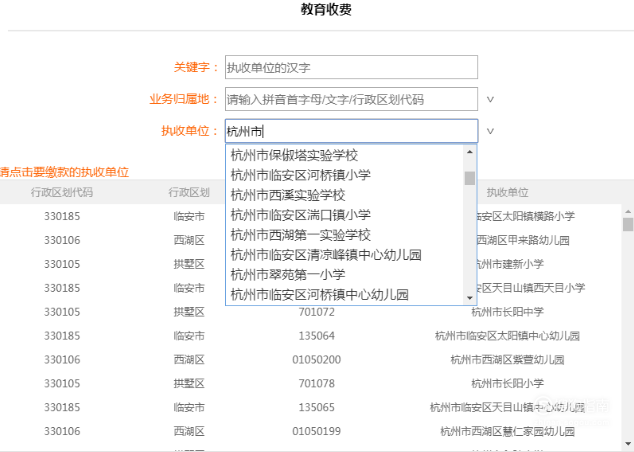Click code cell 701078
634x452 pixels.
pyautogui.click(x=317, y=383)
